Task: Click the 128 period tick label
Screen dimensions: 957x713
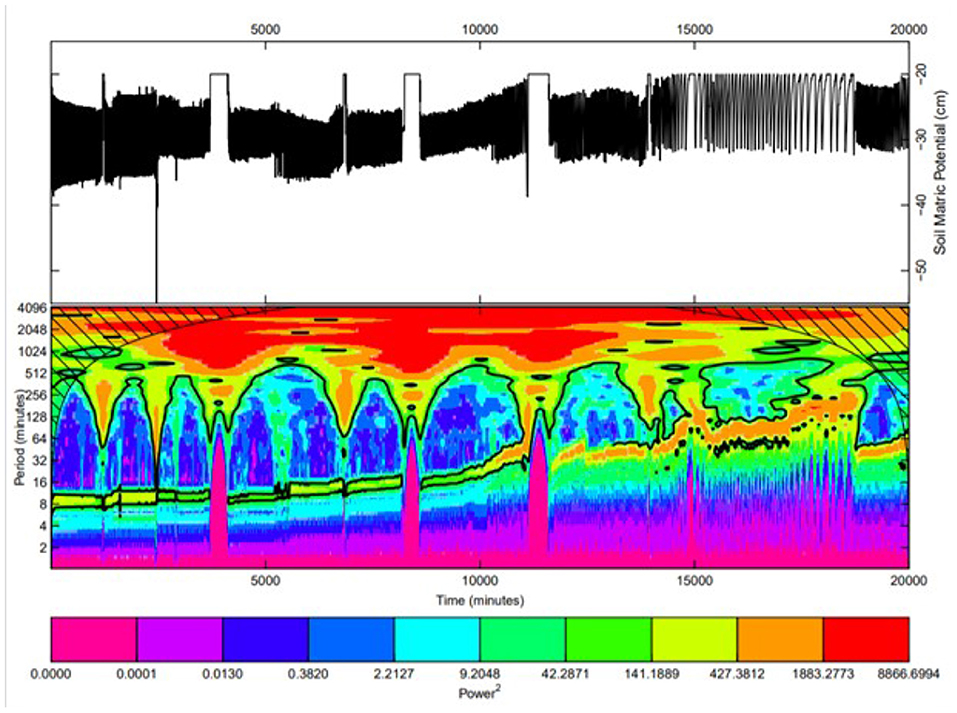Action: point(37,418)
